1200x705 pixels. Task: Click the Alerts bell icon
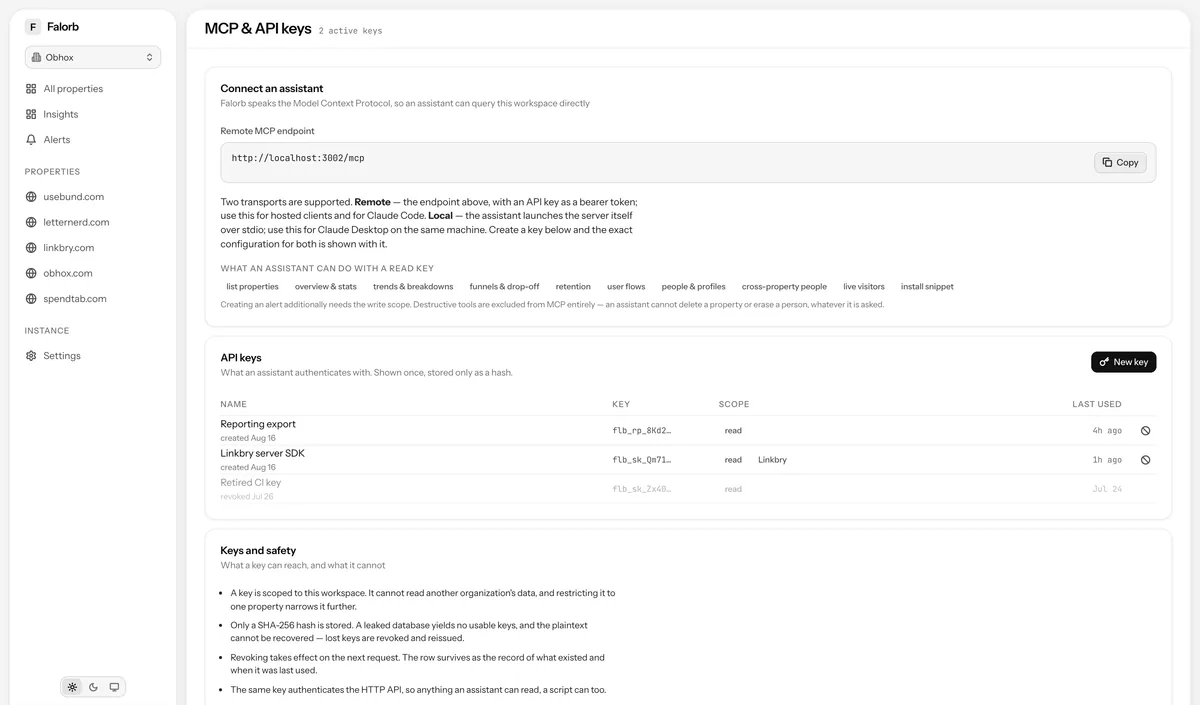(31, 140)
